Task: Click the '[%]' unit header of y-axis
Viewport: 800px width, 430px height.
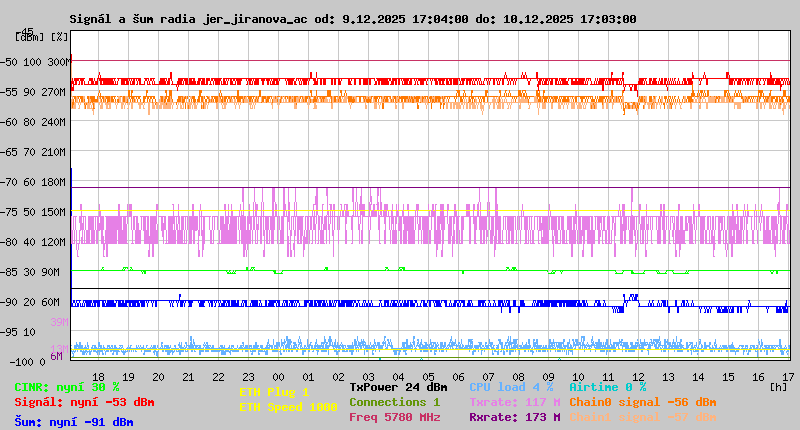Action: coord(59,37)
